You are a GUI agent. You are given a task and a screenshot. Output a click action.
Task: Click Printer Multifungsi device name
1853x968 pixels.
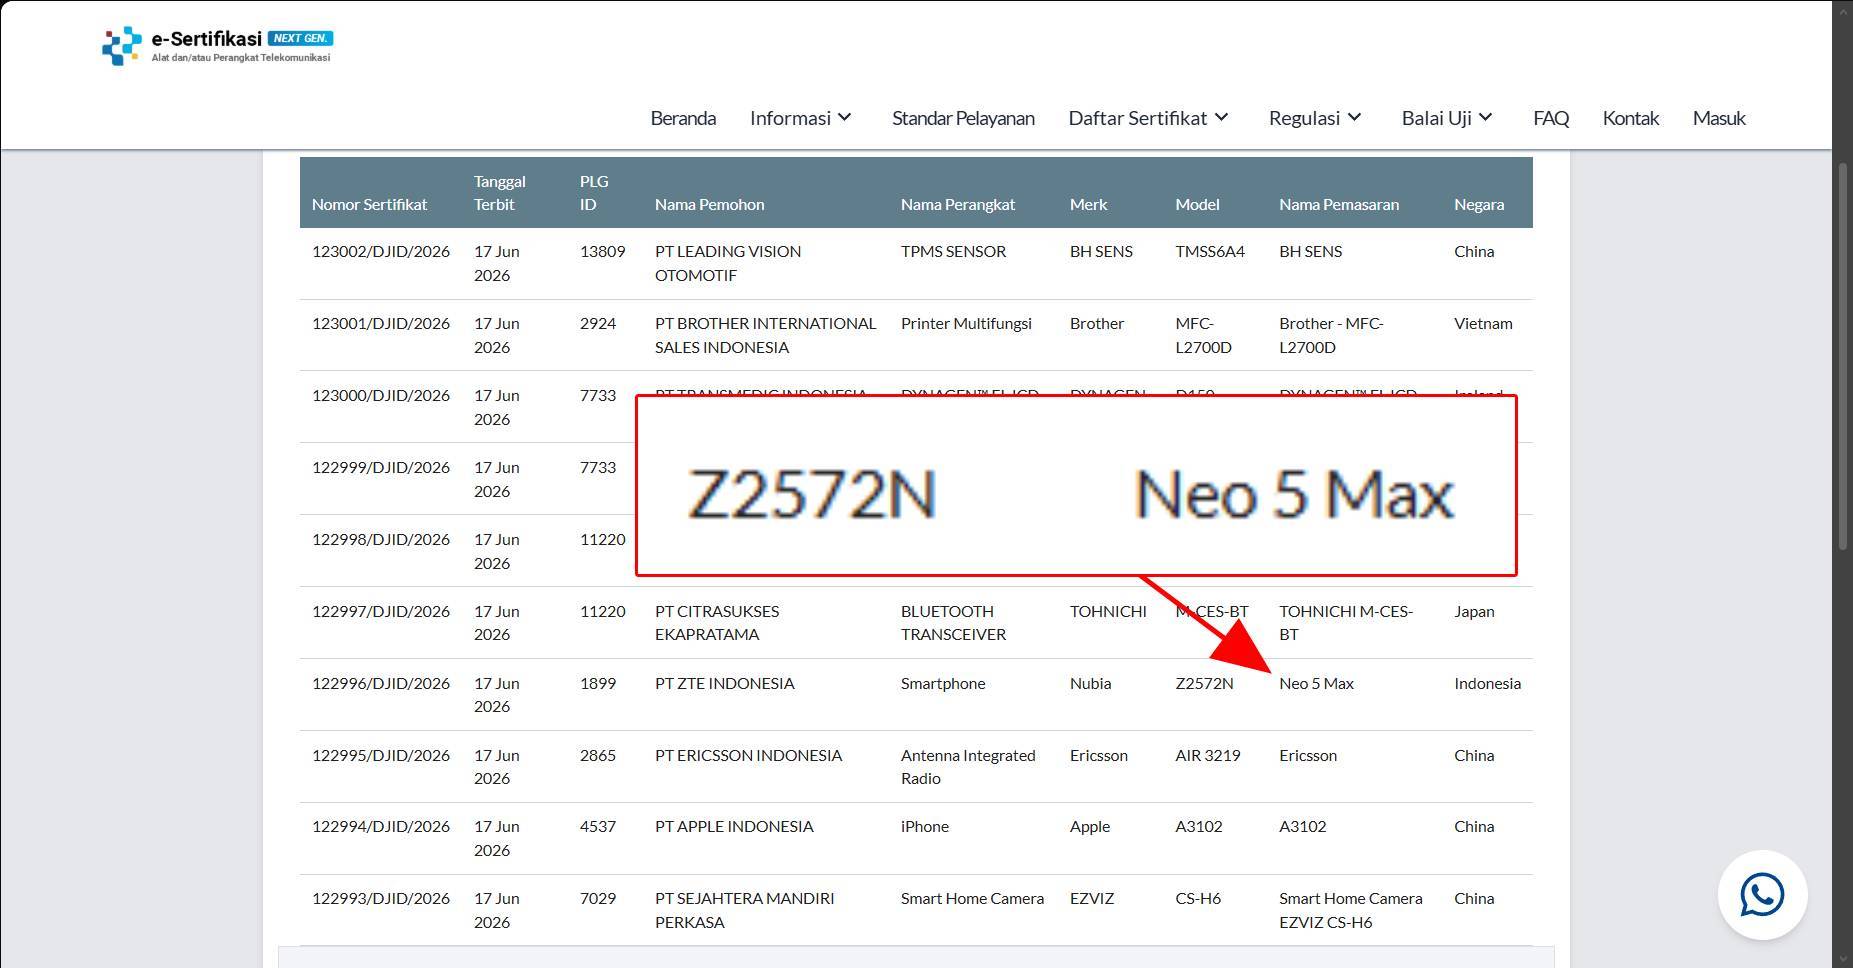(966, 323)
